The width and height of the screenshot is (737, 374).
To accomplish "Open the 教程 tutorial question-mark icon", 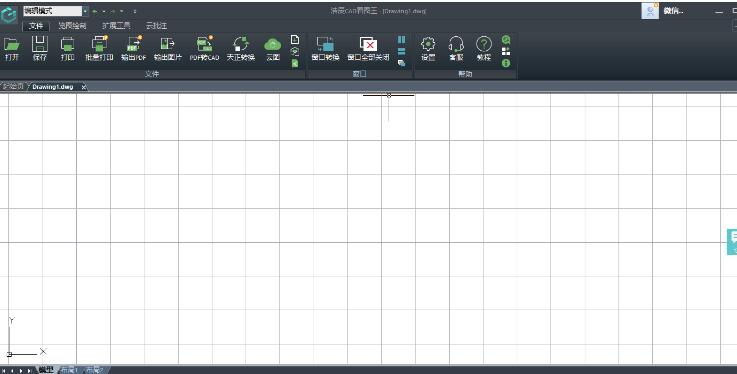I will click(x=484, y=49).
